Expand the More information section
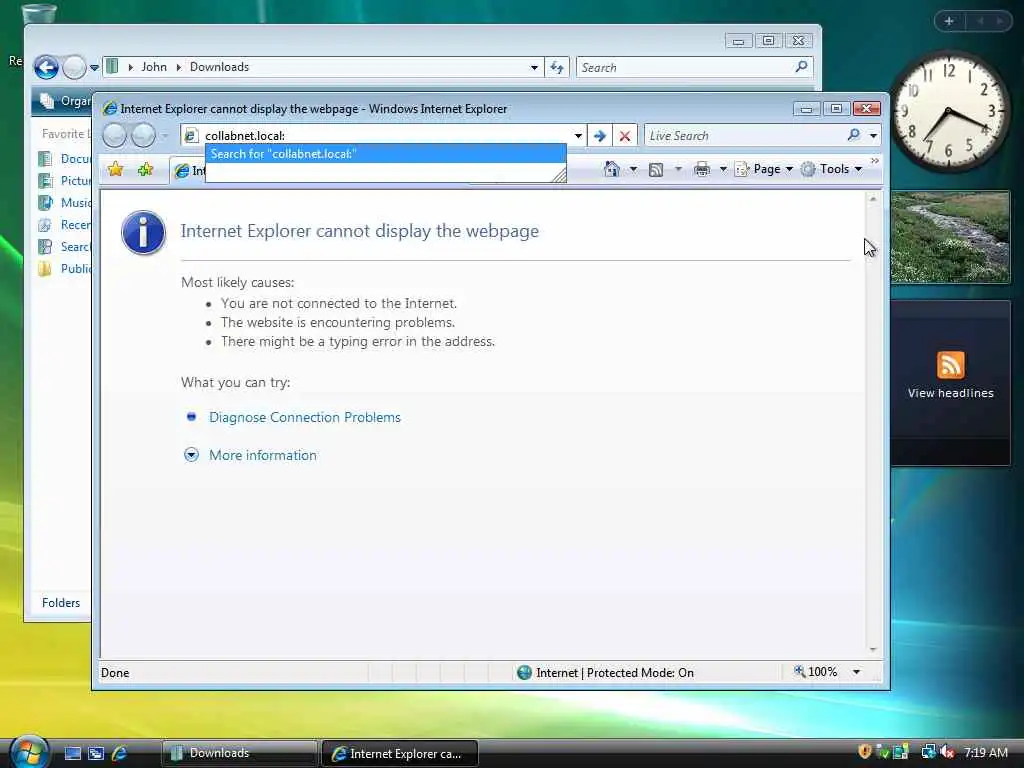Screen dimensions: 1024x768 click(191, 455)
